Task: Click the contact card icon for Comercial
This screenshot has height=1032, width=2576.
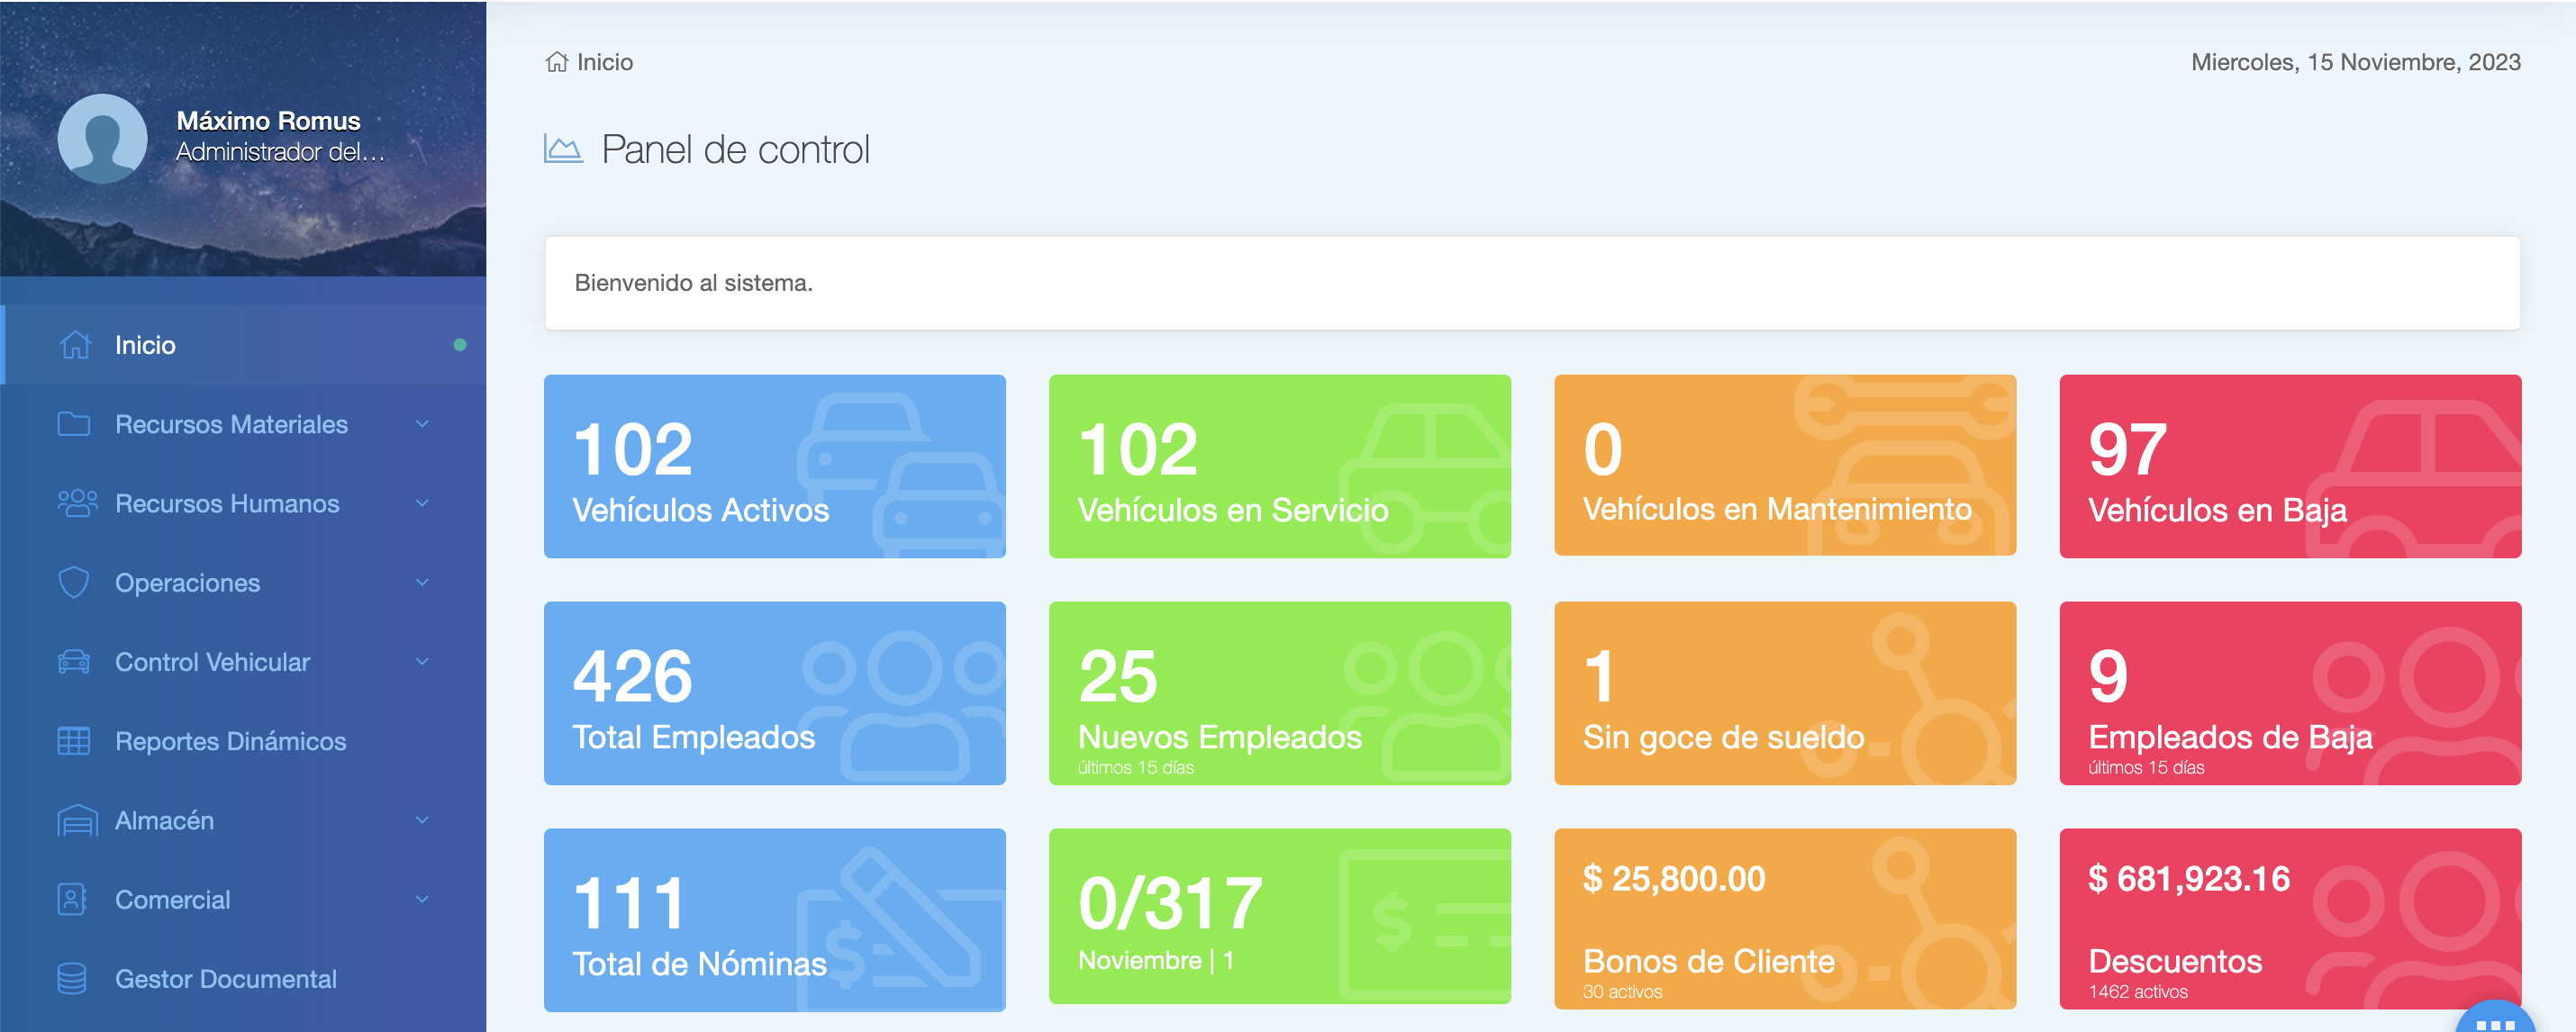Action: click(x=72, y=899)
